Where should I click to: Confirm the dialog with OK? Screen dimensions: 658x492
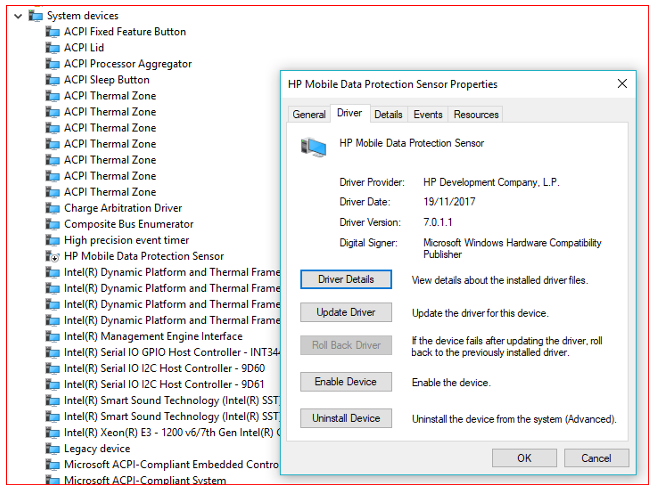pyautogui.click(x=524, y=458)
